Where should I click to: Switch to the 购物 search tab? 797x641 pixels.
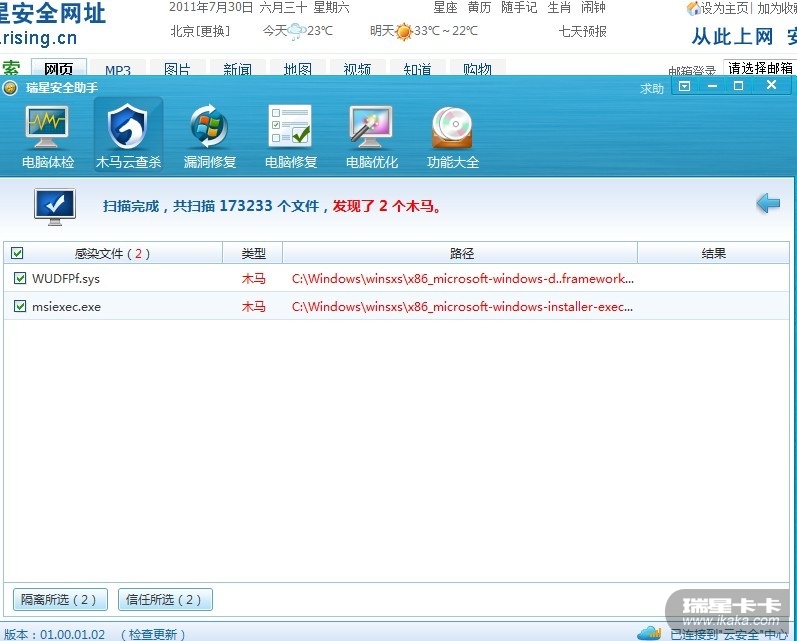tap(477, 69)
